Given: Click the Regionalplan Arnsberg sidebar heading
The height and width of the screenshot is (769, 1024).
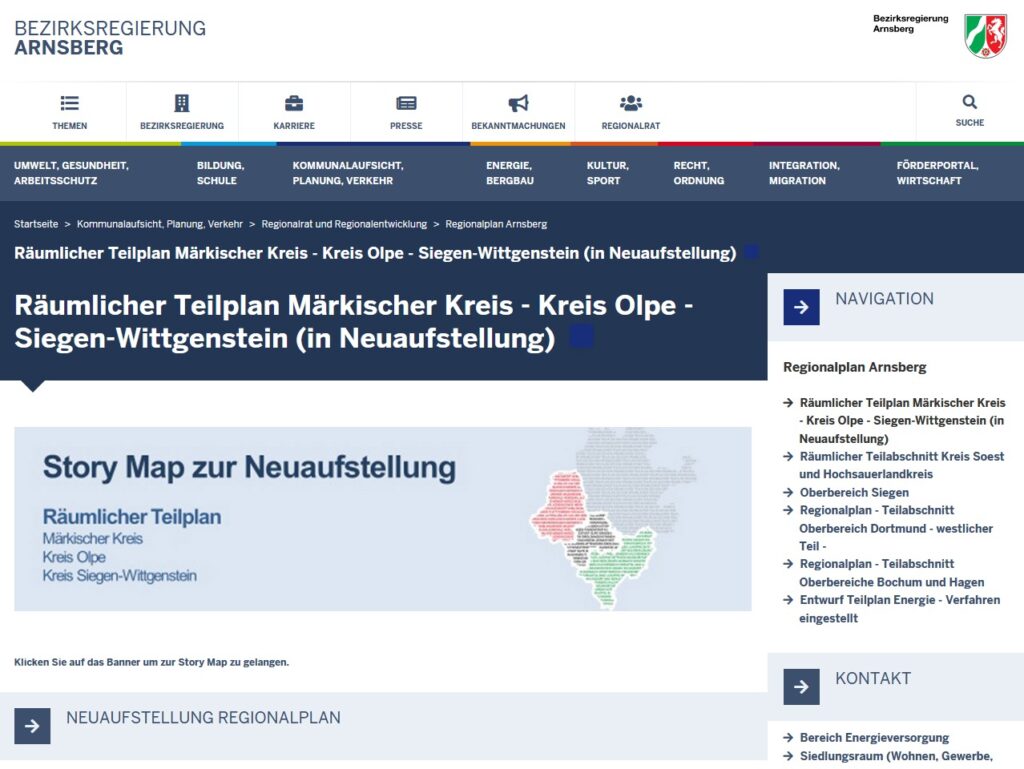Looking at the screenshot, I should [x=854, y=367].
